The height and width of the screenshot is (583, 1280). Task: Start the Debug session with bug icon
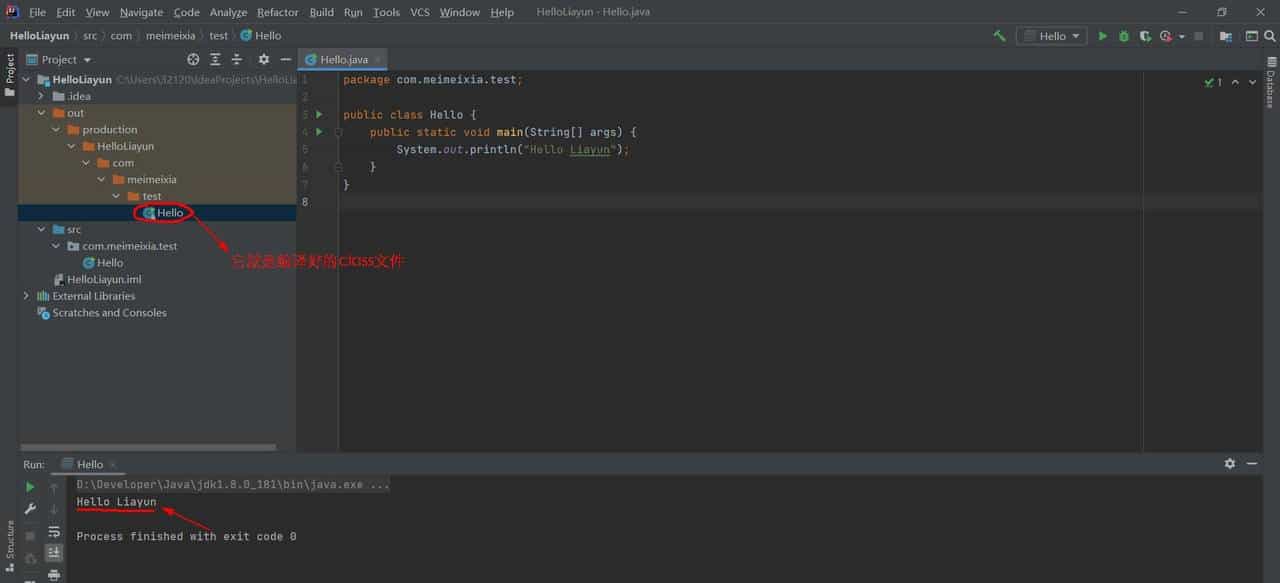click(1124, 35)
